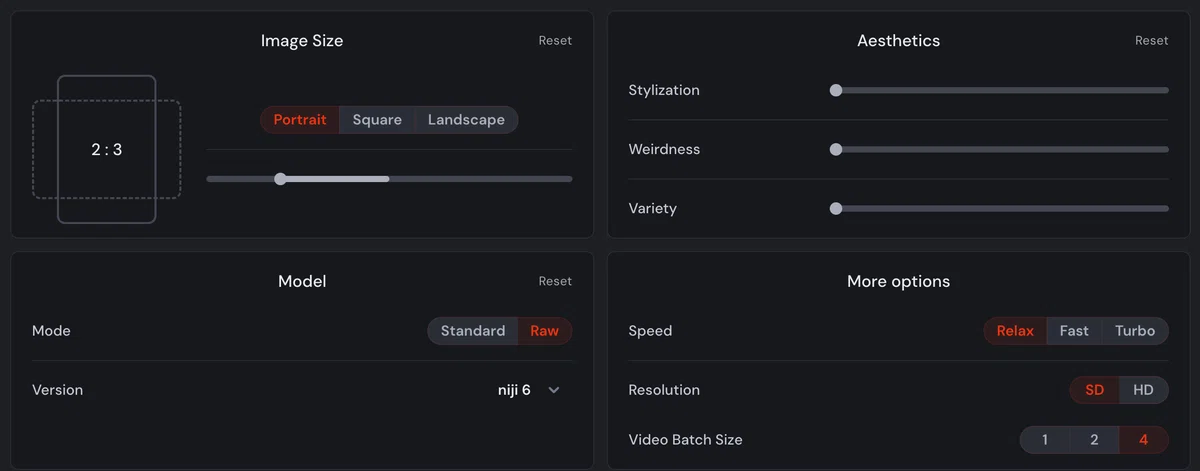Select Portrait image orientation
The width and height of the screenshot is (1200, 471).
coord(300,120)
